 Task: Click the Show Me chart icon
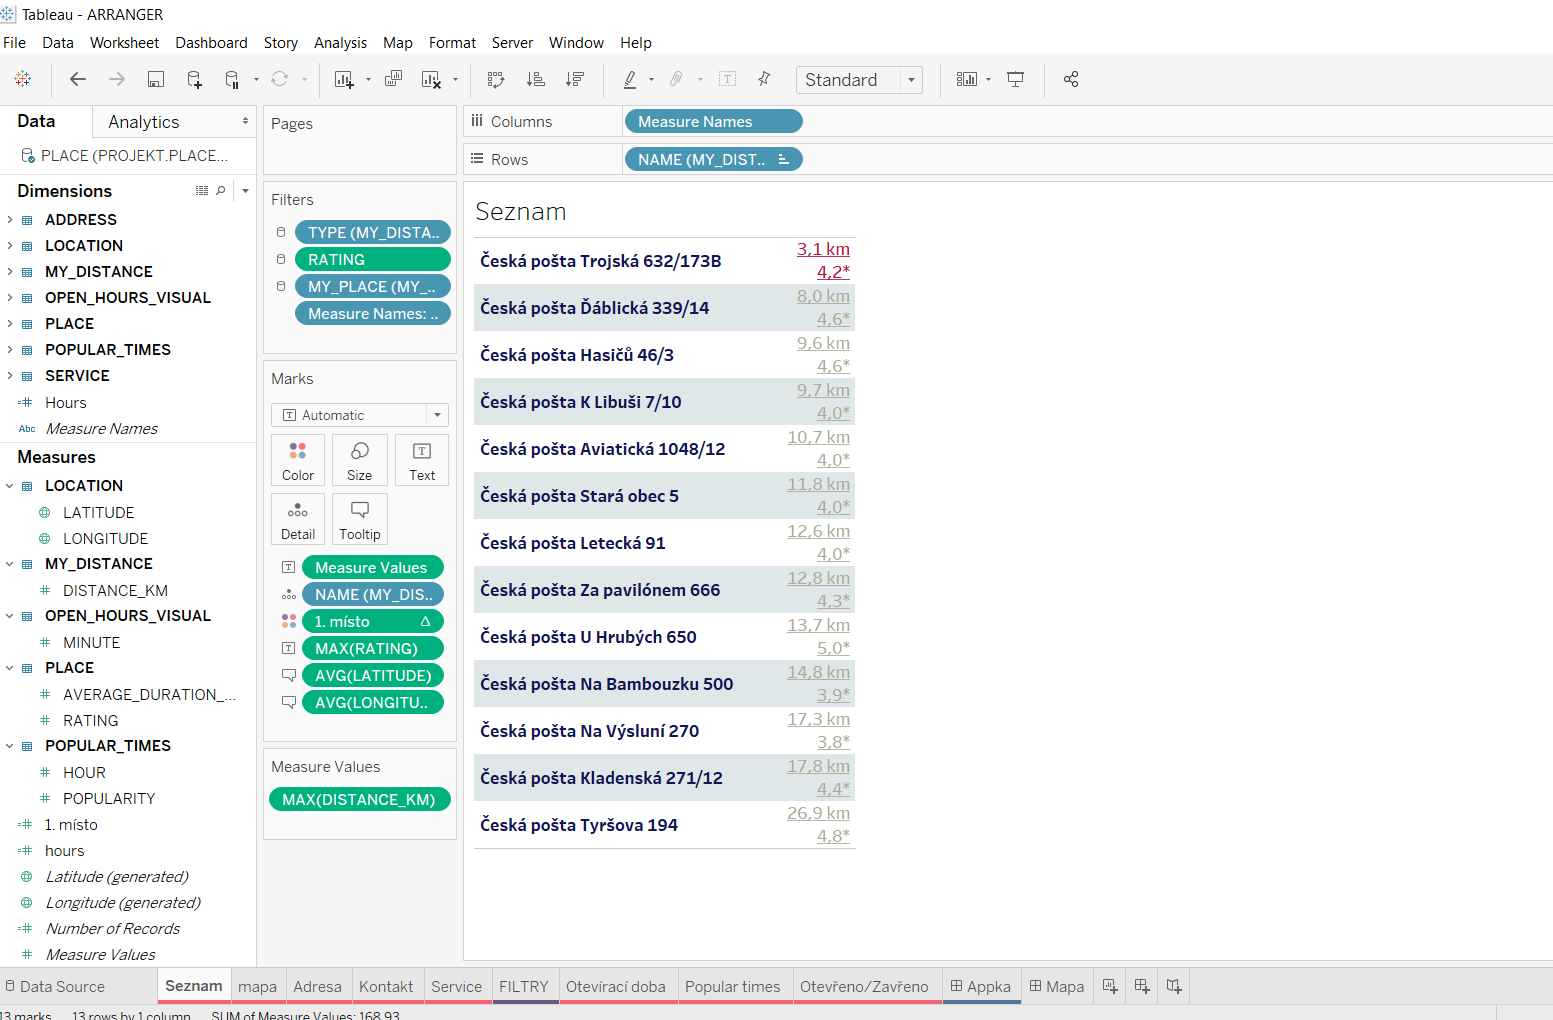[x=967, y=79]
